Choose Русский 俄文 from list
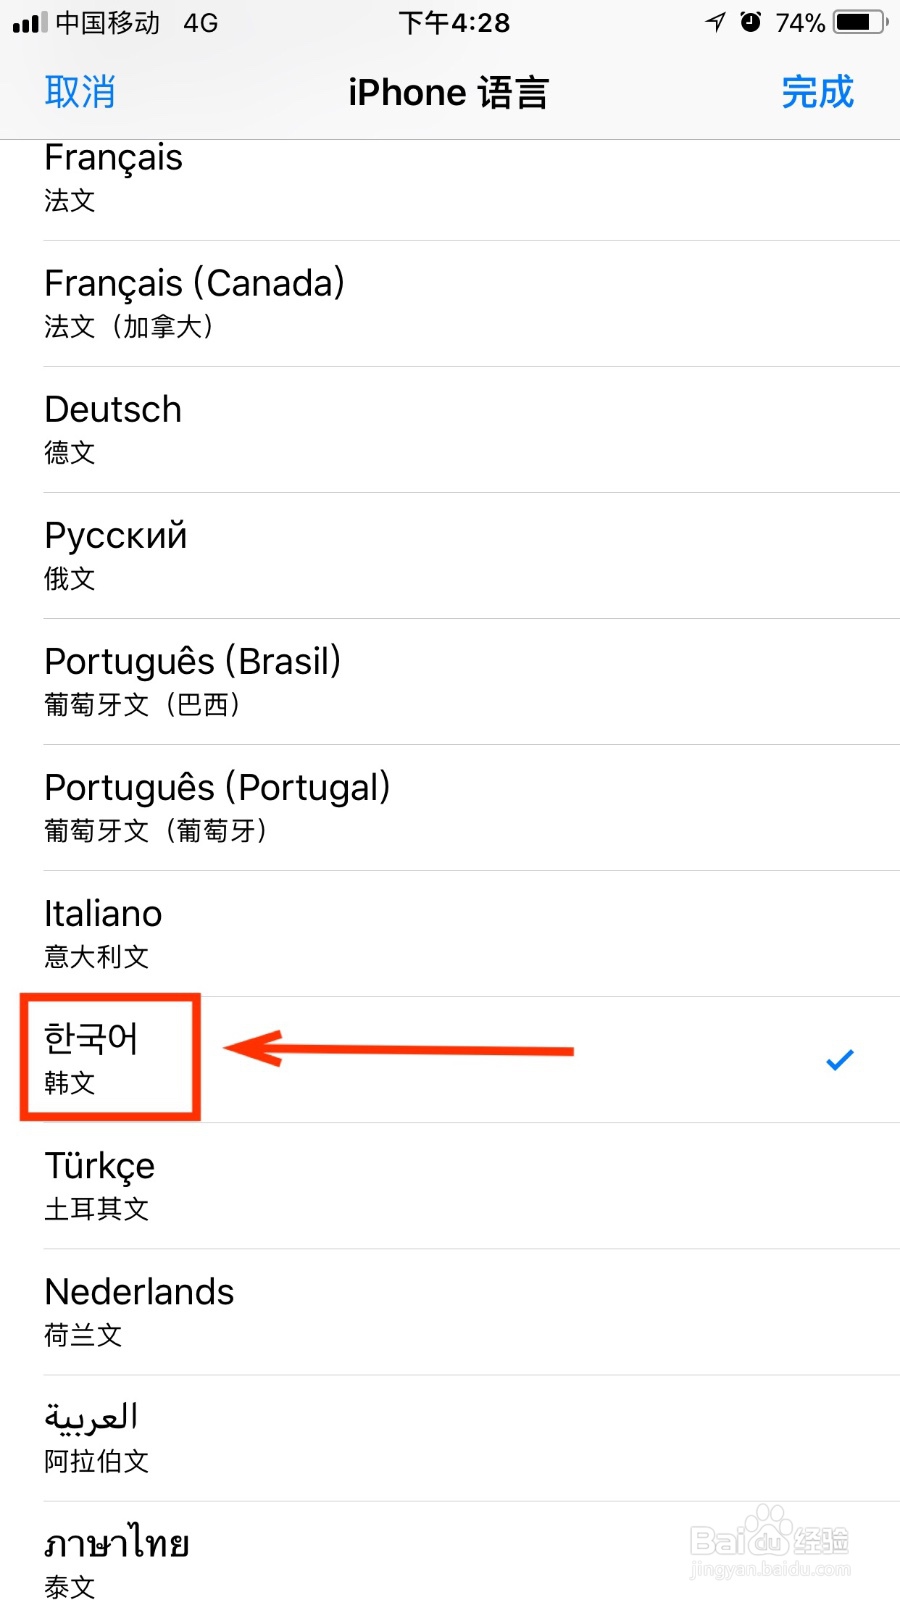The width and height of the screenshot is (900, 1600). pos(450,556)
